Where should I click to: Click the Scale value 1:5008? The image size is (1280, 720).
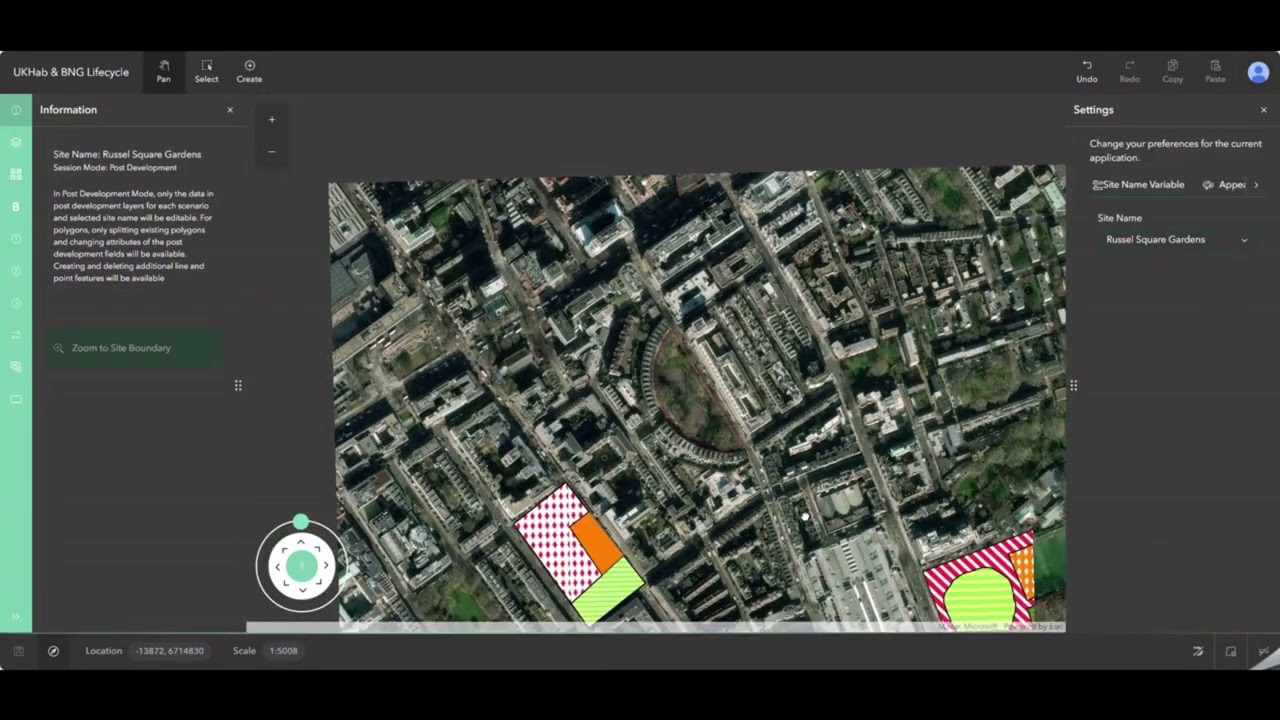click(x=284, y=651)
